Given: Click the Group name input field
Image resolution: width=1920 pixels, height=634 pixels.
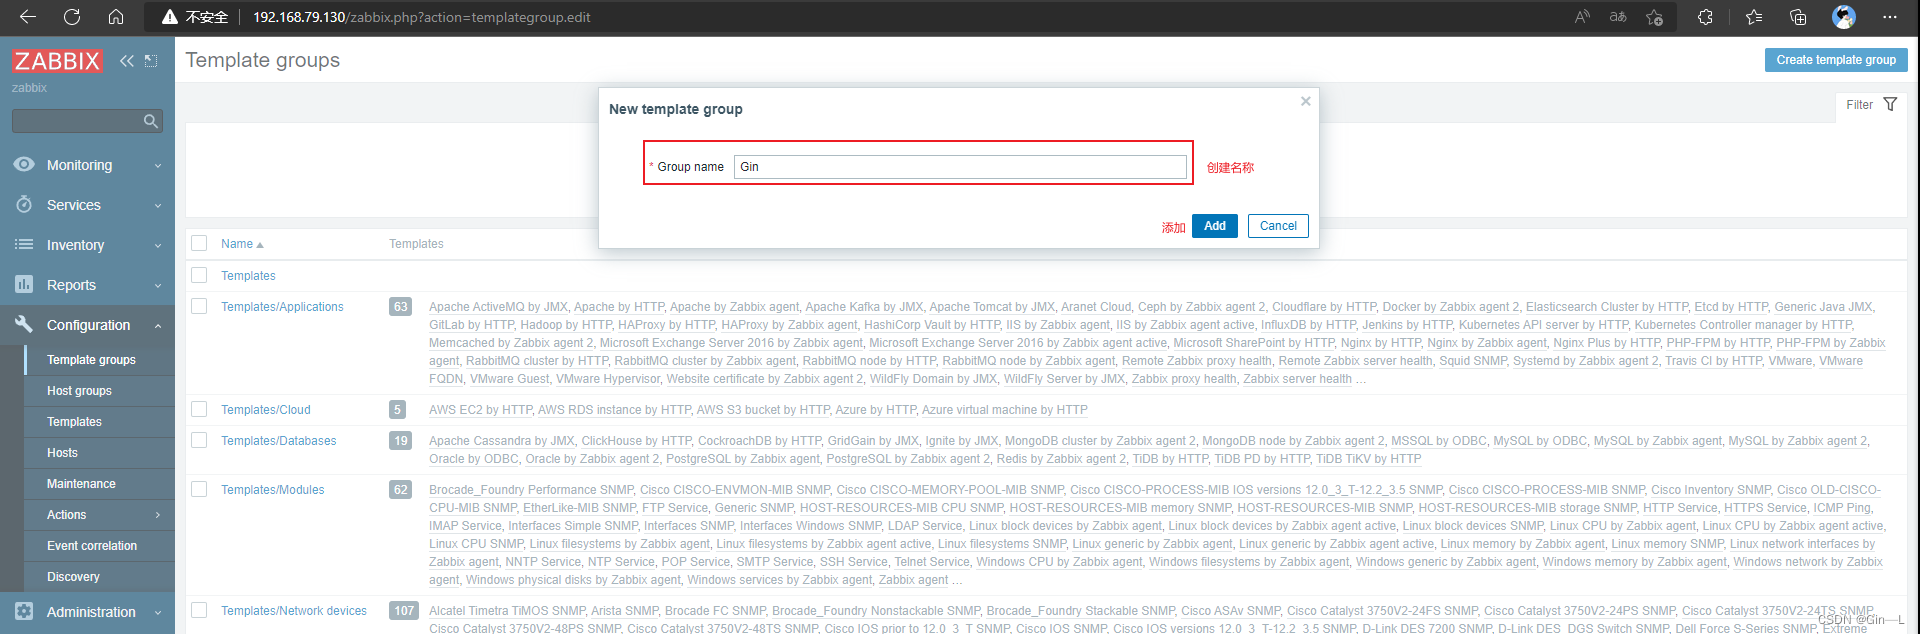Looking at the screenshot, I should point(960,167).
